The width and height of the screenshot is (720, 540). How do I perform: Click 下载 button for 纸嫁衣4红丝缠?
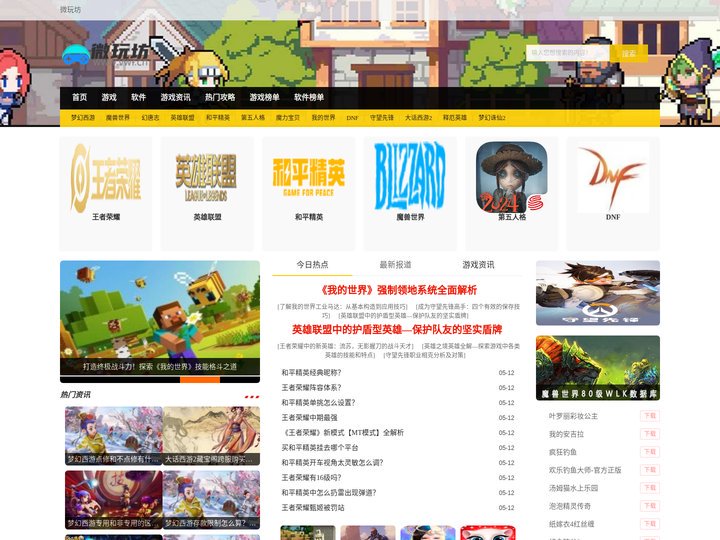650,523
